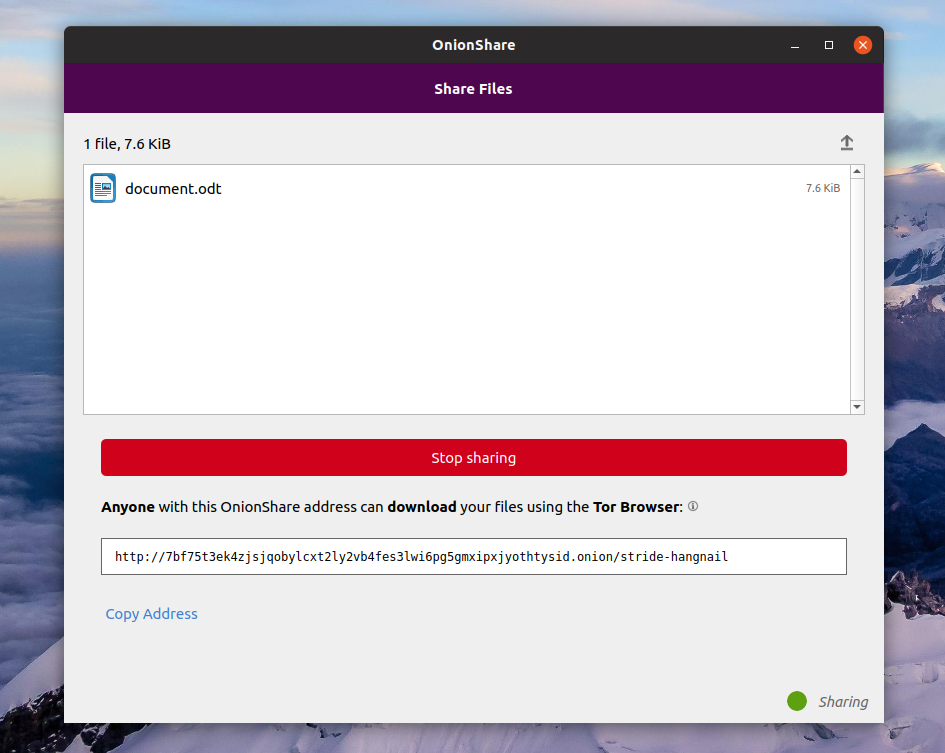Select the document.odt file name
945x753 pixels.
point(173,189)
